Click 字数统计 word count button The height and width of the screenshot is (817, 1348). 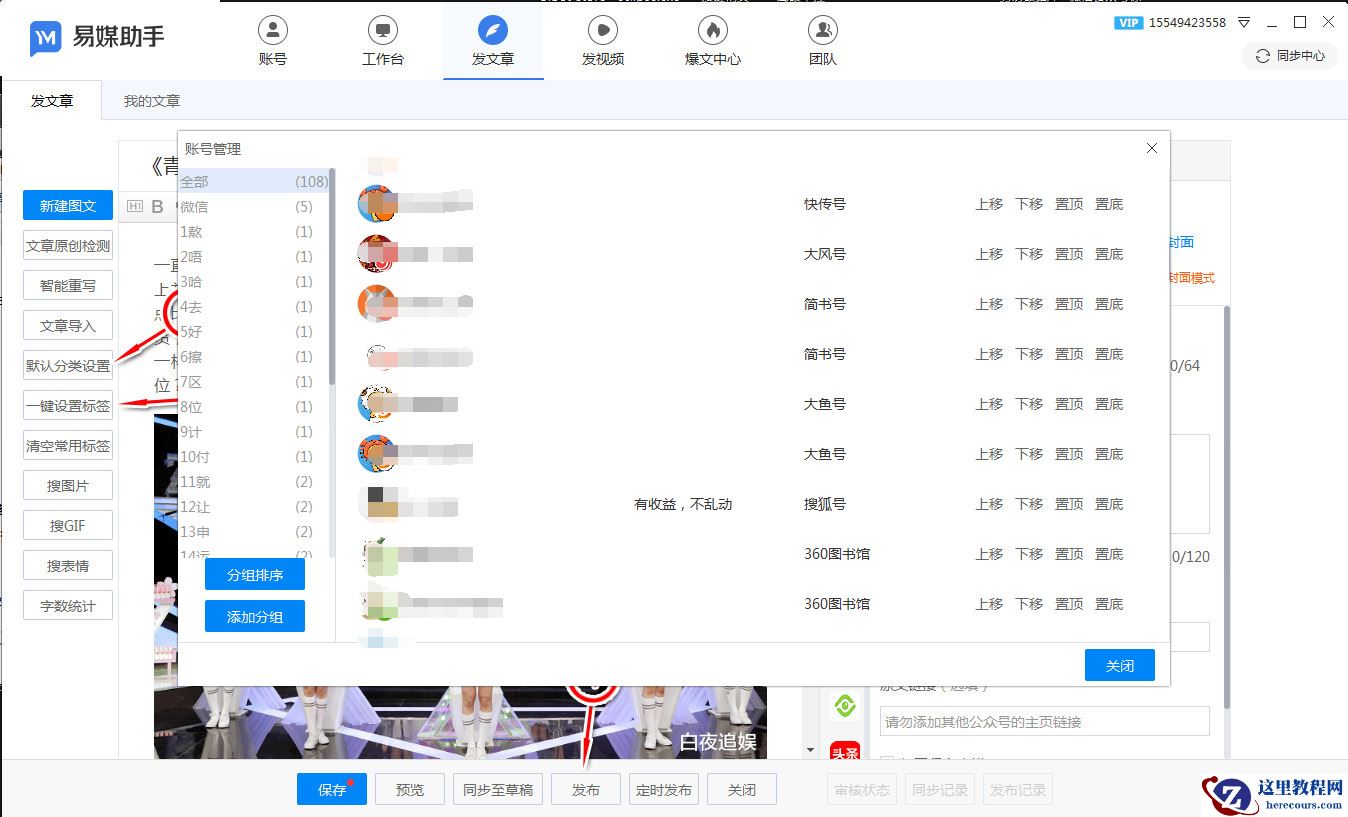[x=68, y=606]
